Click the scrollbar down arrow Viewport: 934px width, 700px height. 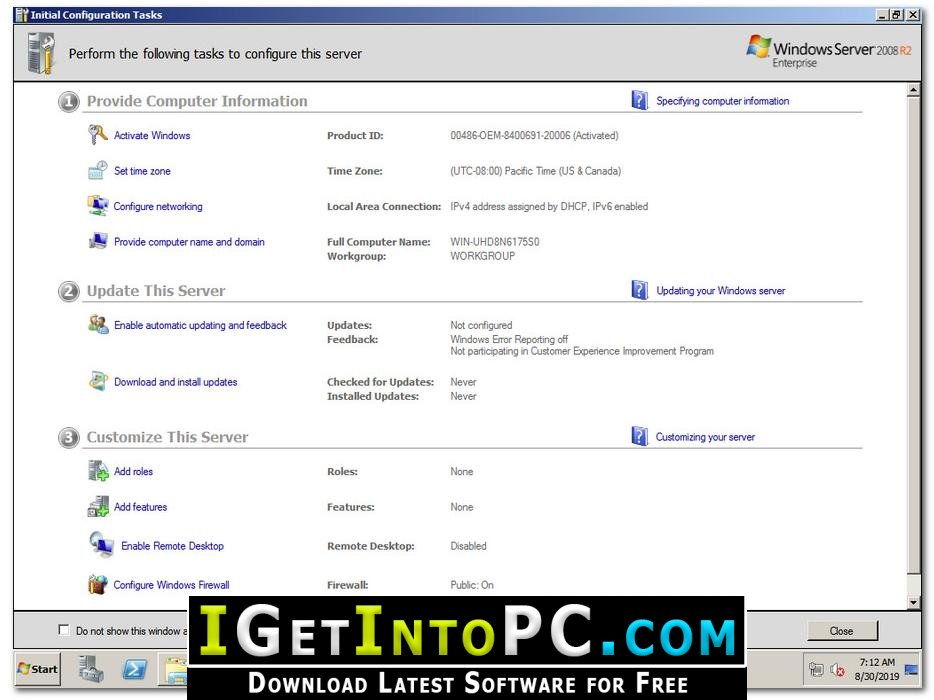pos(913,602)
